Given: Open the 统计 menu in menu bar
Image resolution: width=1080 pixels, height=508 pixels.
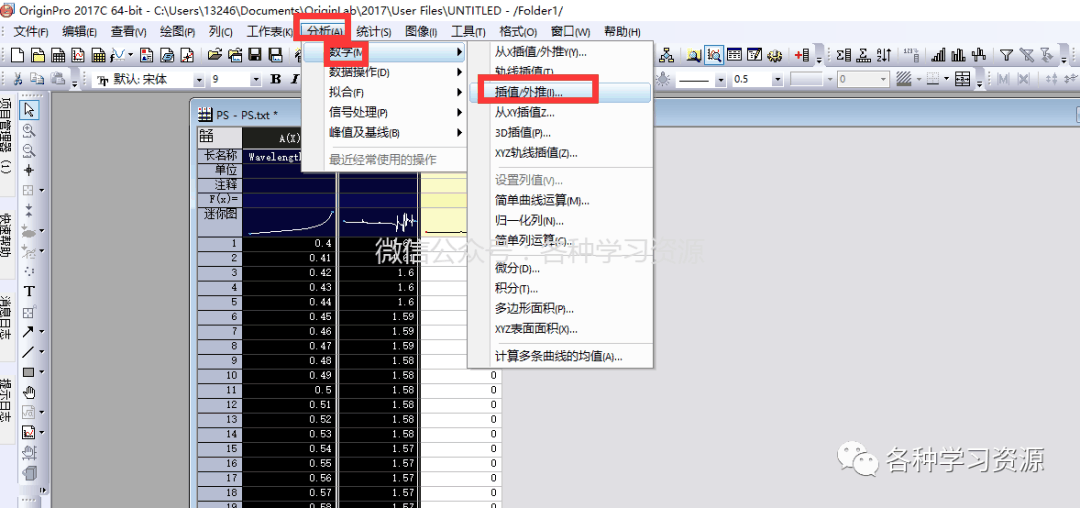Looking at the screenshot, I should click(374, 32).
